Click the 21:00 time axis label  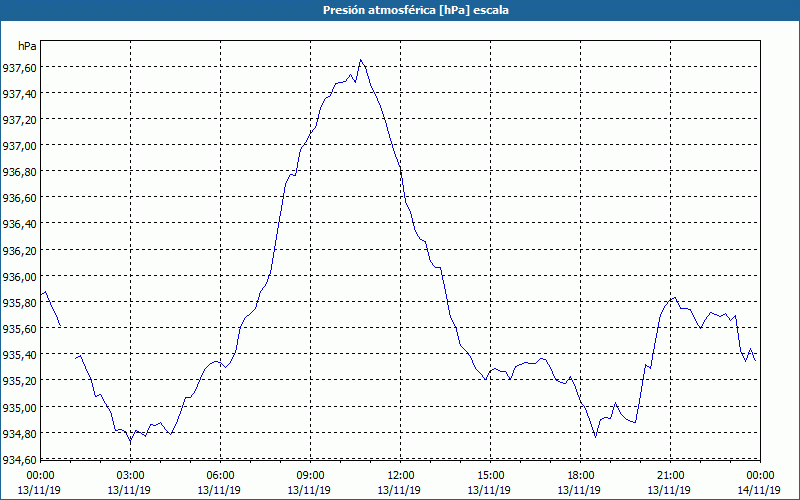pyautogui.click(x=670, y=476)
